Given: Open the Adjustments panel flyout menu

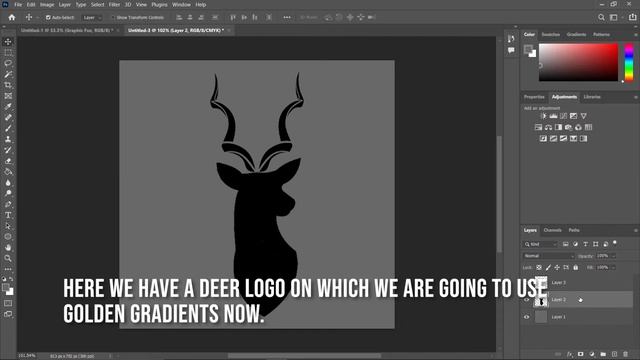Looking at the screenshot, I should tap(636, 97).
